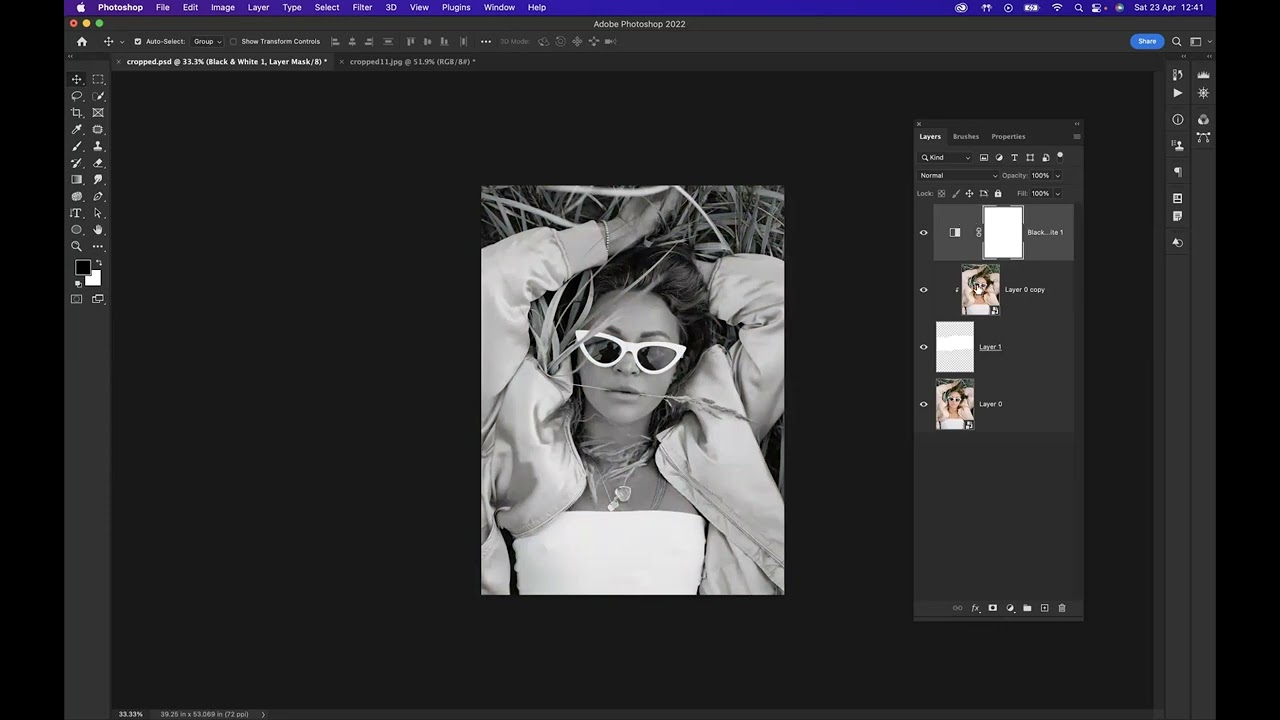Select the Move tool in the toolbox

[x=77, y=79]
